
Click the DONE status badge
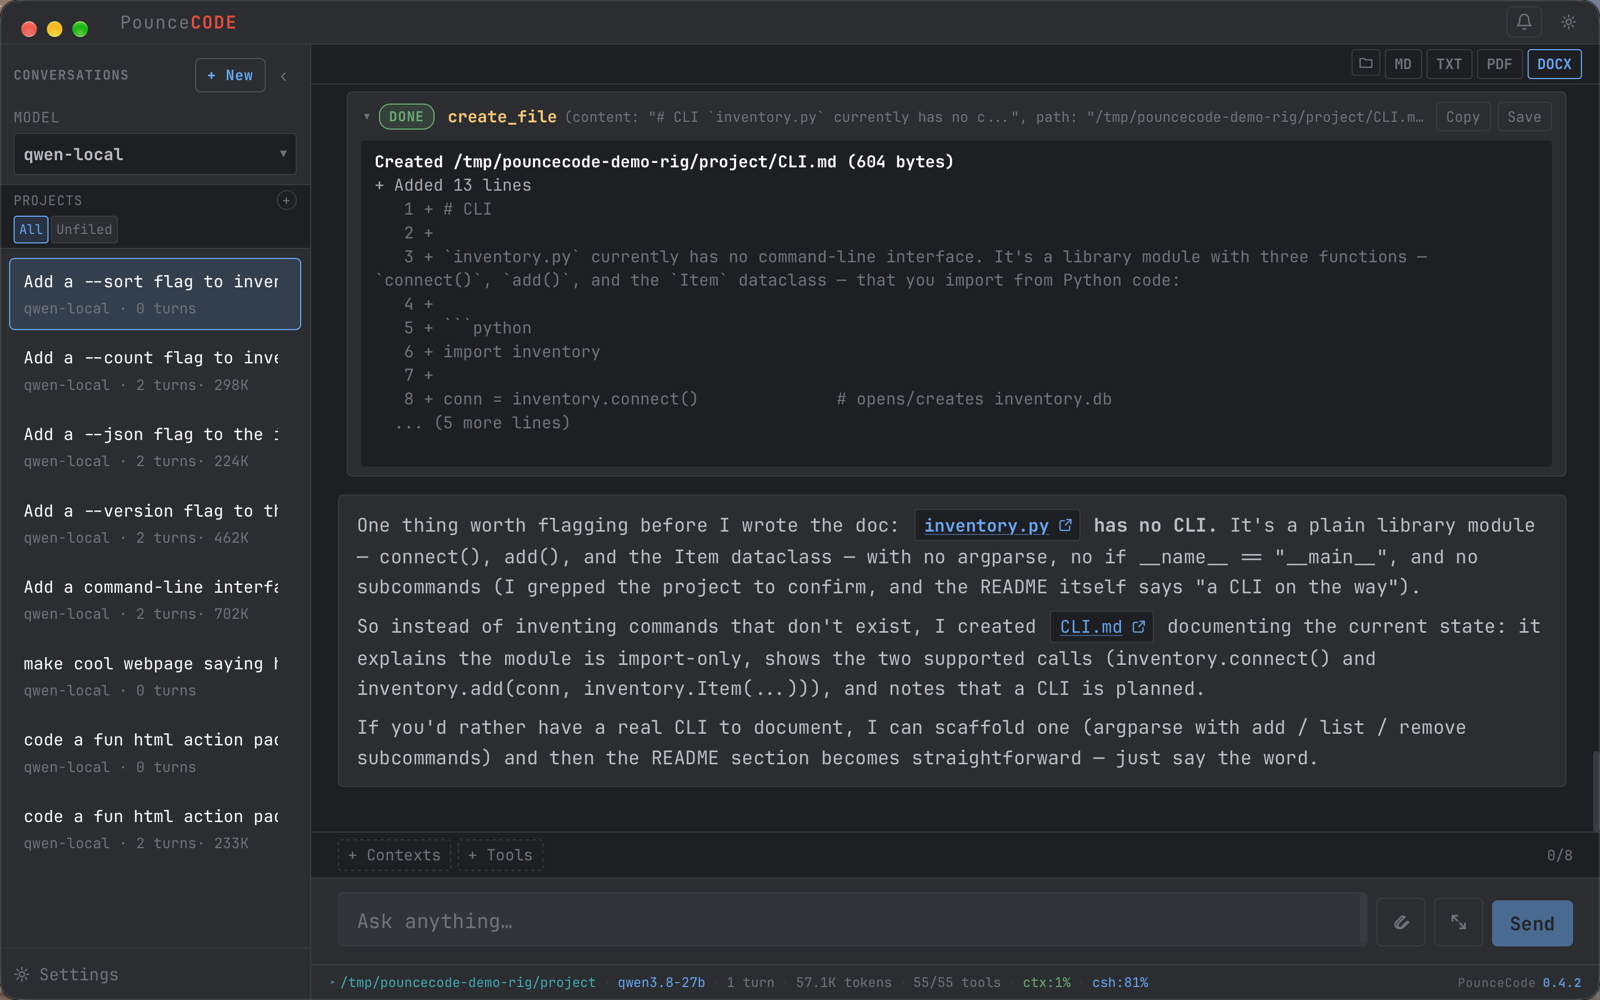(x=406, y=117)
